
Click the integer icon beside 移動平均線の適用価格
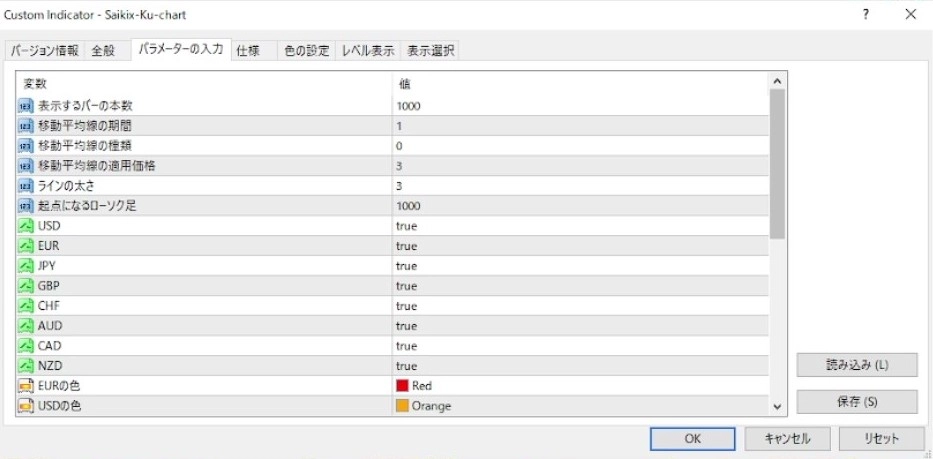point(26,166)
